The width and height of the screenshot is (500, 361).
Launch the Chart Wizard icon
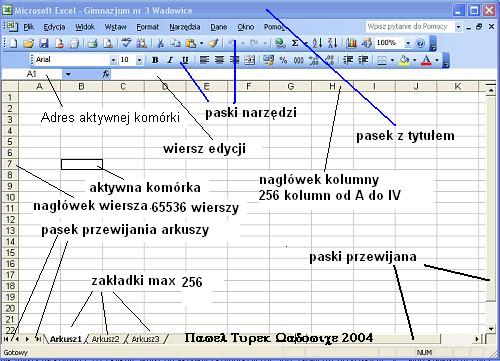[351, 43]
